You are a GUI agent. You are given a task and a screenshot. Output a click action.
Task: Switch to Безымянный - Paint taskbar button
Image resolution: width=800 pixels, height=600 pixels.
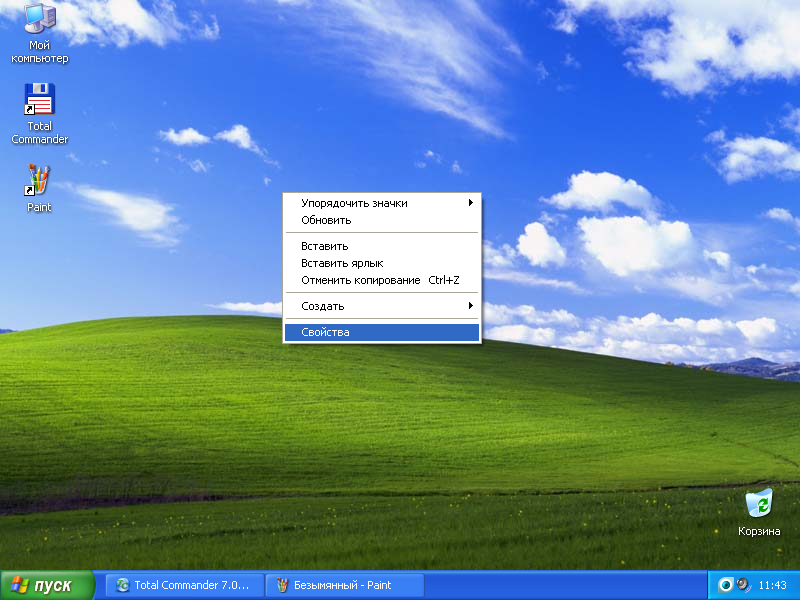345,585
